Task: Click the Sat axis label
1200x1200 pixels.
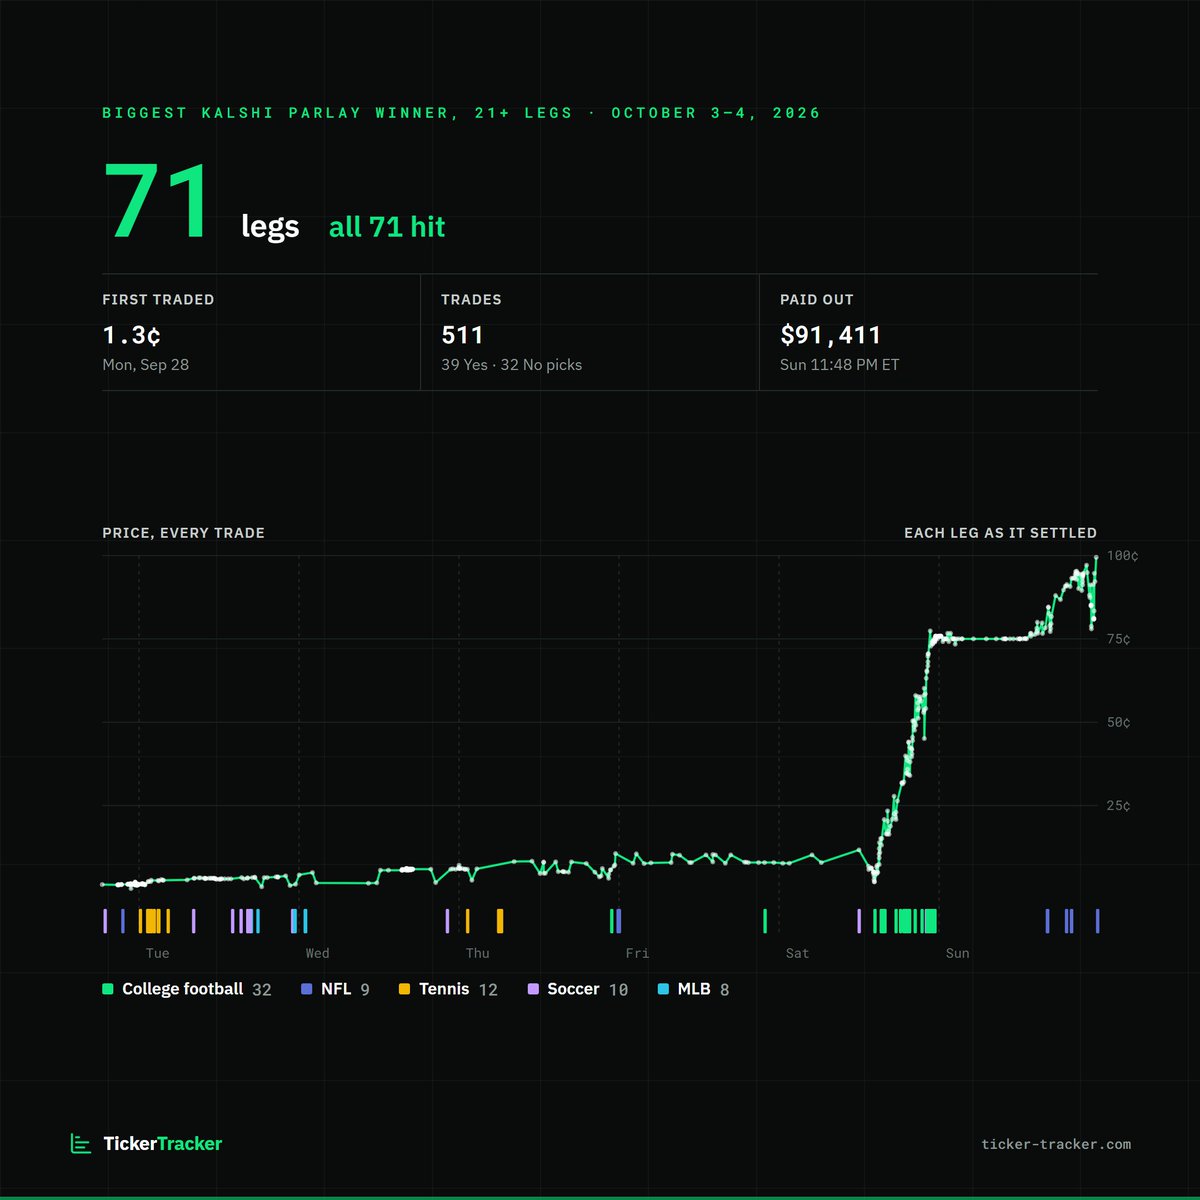Action: click(797, 953)
